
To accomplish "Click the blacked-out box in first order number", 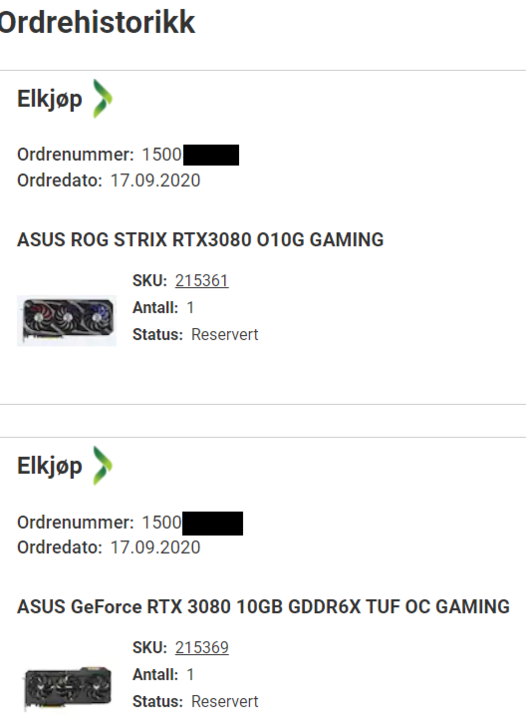I will (x=211, y=155).
